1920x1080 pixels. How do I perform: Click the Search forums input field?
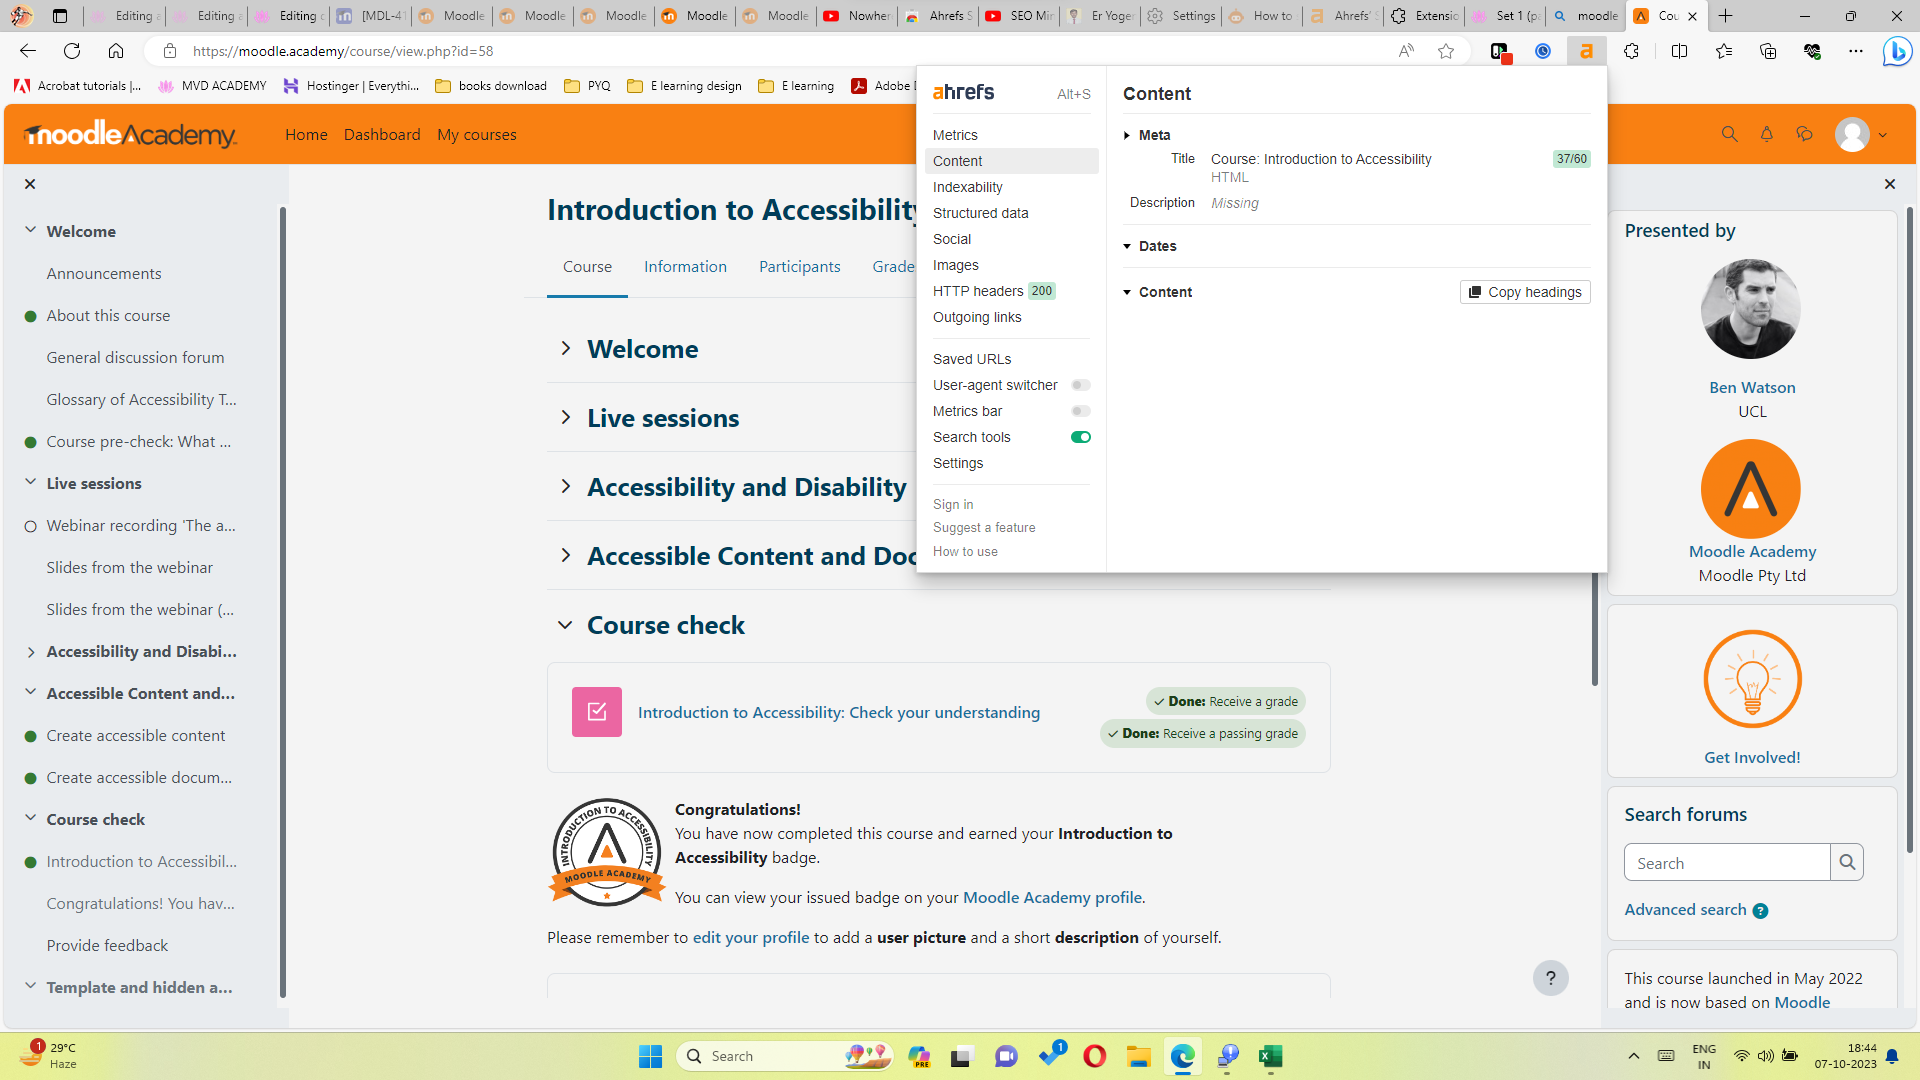click(1727, 862)
